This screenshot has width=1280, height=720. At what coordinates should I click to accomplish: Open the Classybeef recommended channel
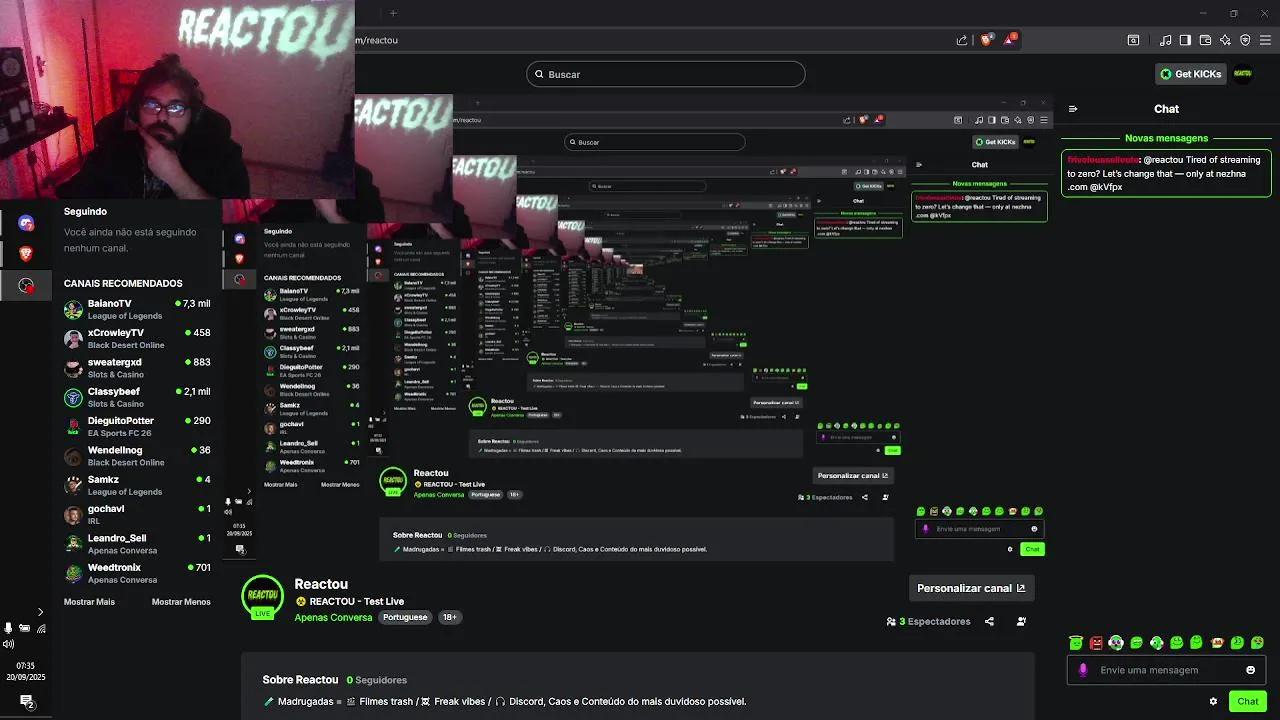tap(137, 397)
